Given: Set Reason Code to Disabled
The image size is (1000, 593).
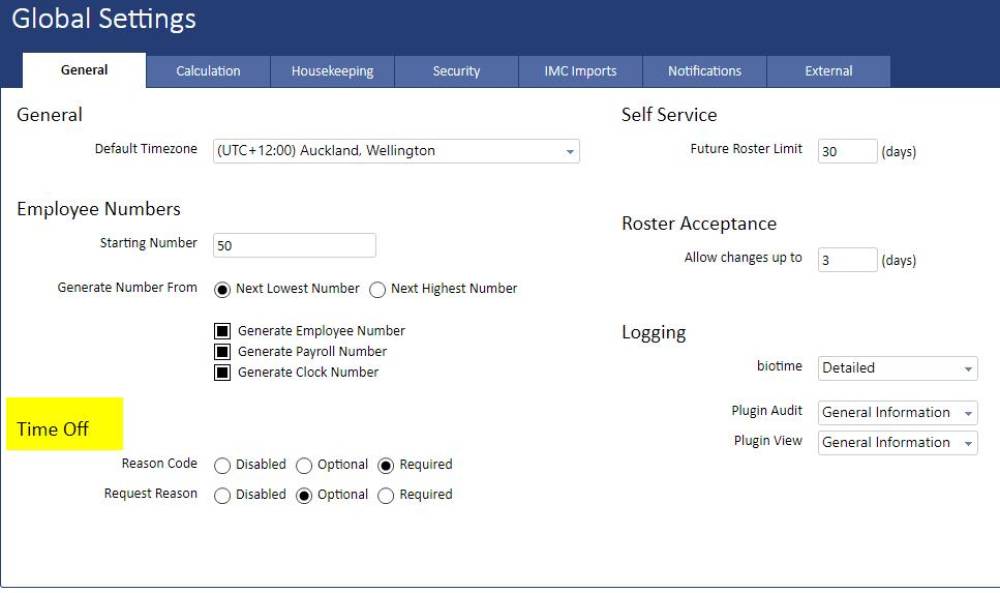Looking at the screenshot, I should (223, 466).
